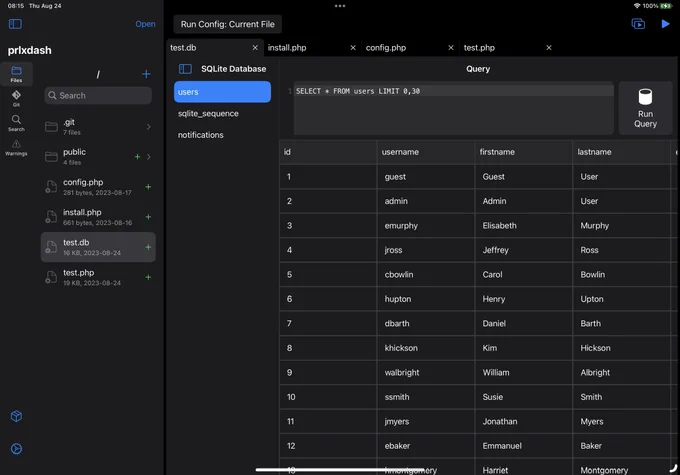The height and width of the screenshot is (475, 680).
Task: Select the notifications table
Action: tap(222, 135)
